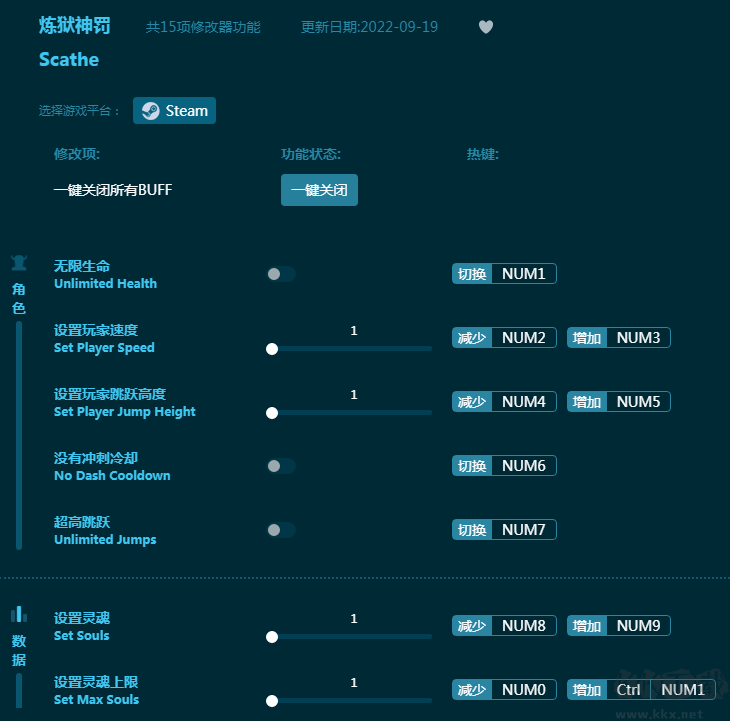Click the Set Max Souls slider handle
Image resolution: width=730 pixels, height=721 pixels.
point(272,701)
